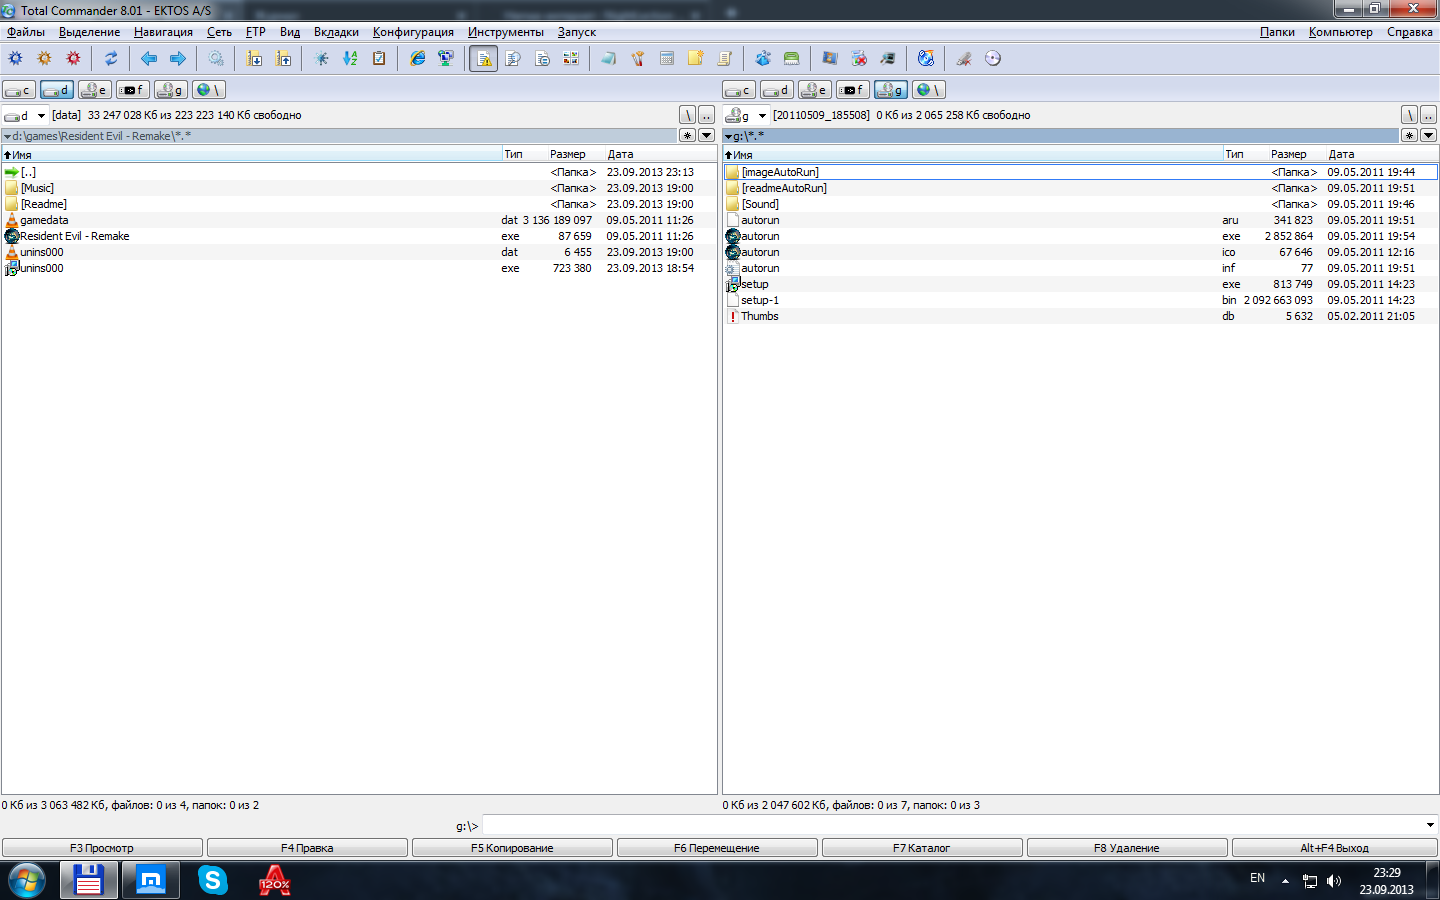
Task: Switch right panel to drive e
Action: click(x=815, y=90)
